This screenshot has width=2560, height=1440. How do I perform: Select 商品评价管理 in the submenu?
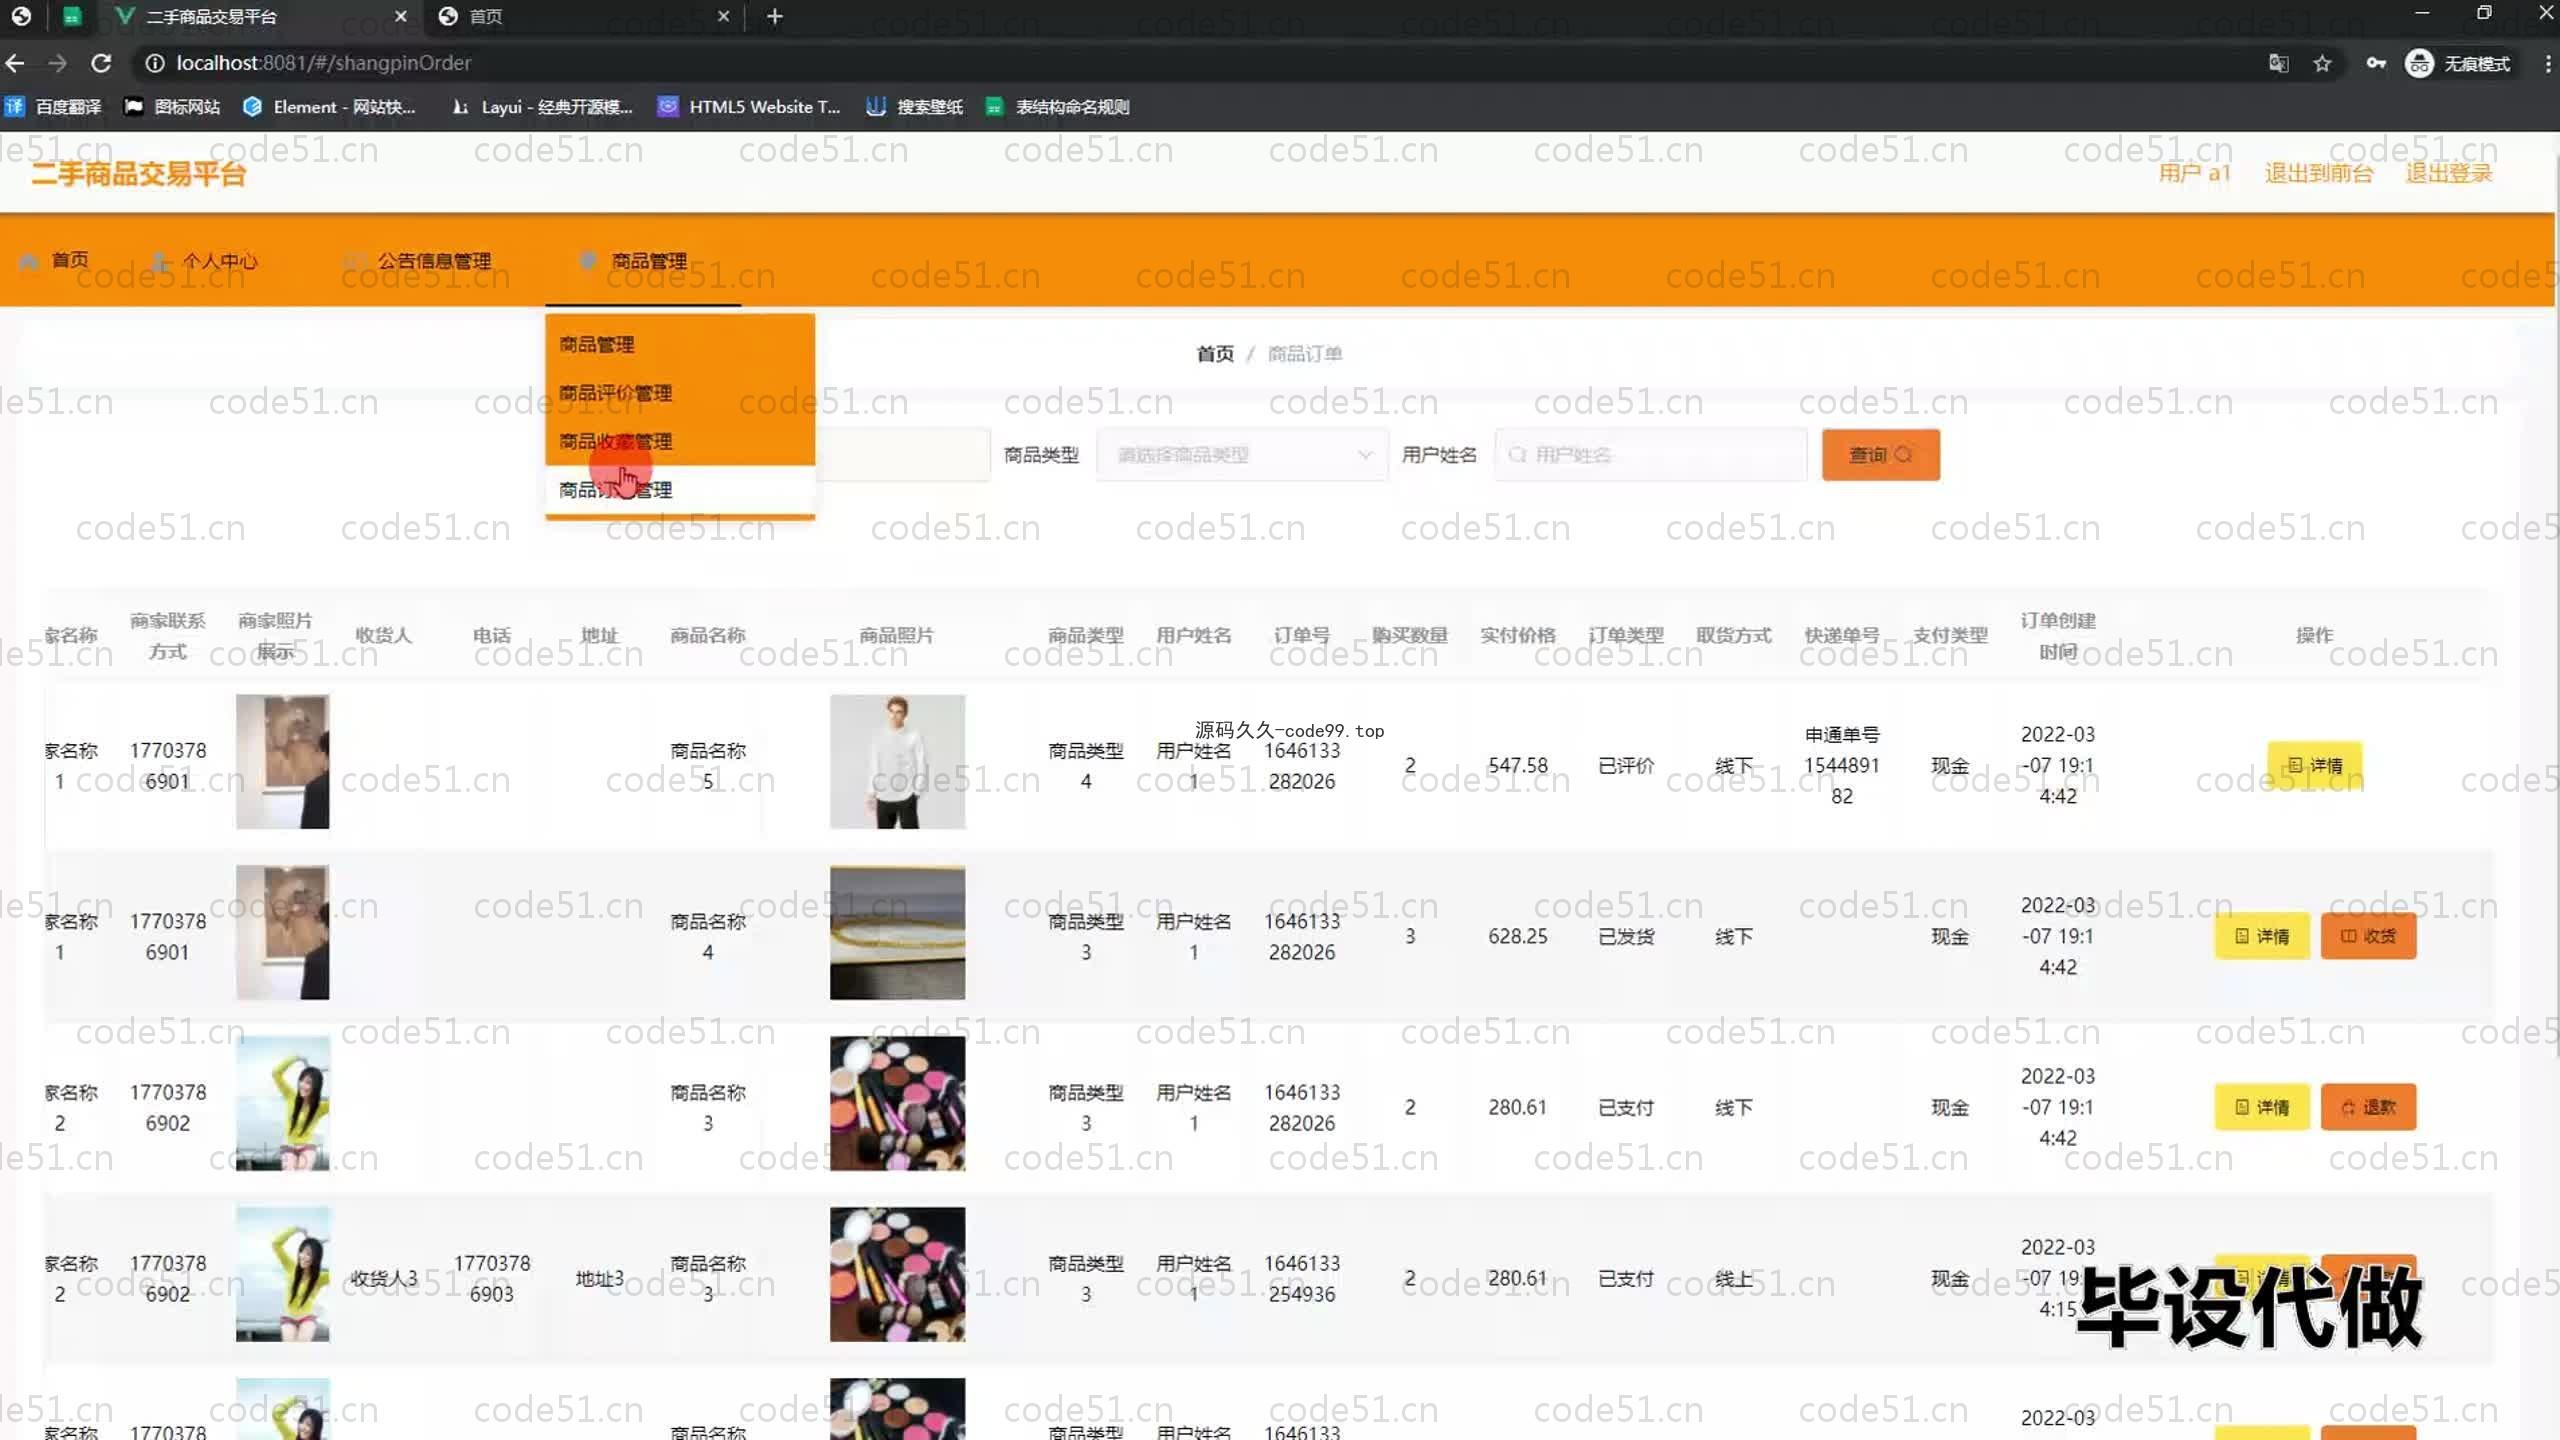point(680,393)
